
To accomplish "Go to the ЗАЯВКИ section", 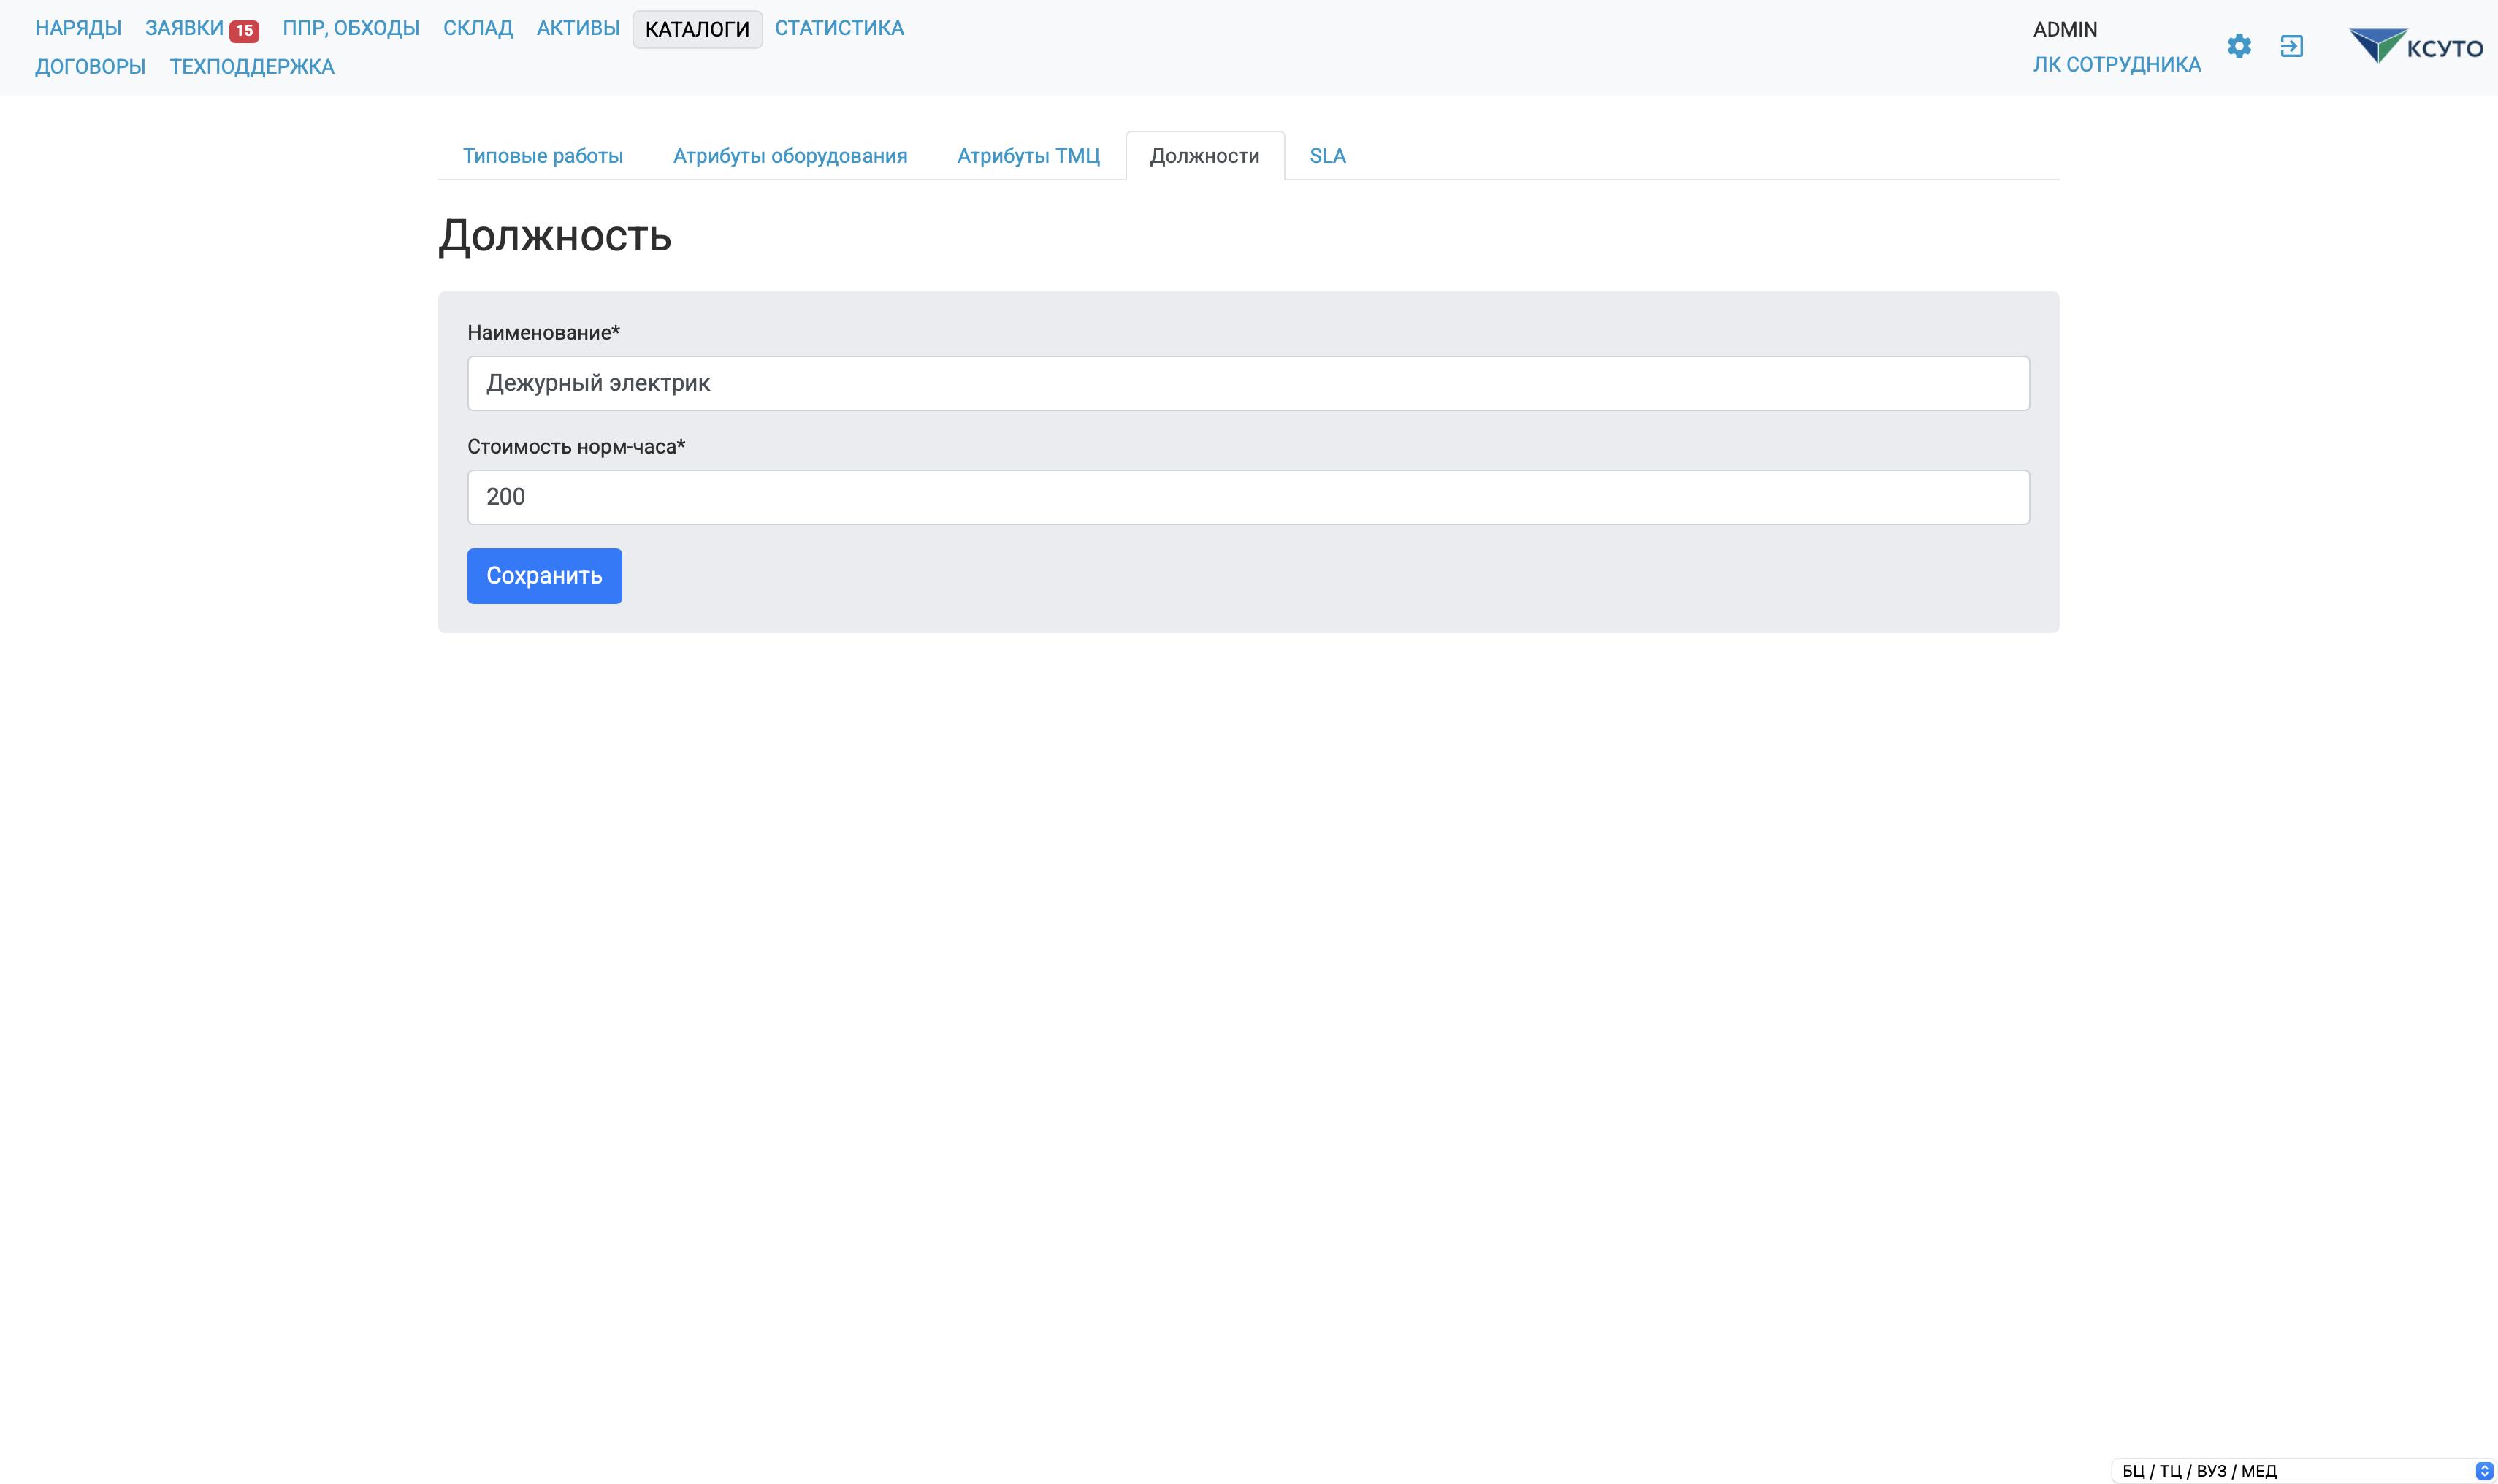I will tap(184, 28).
